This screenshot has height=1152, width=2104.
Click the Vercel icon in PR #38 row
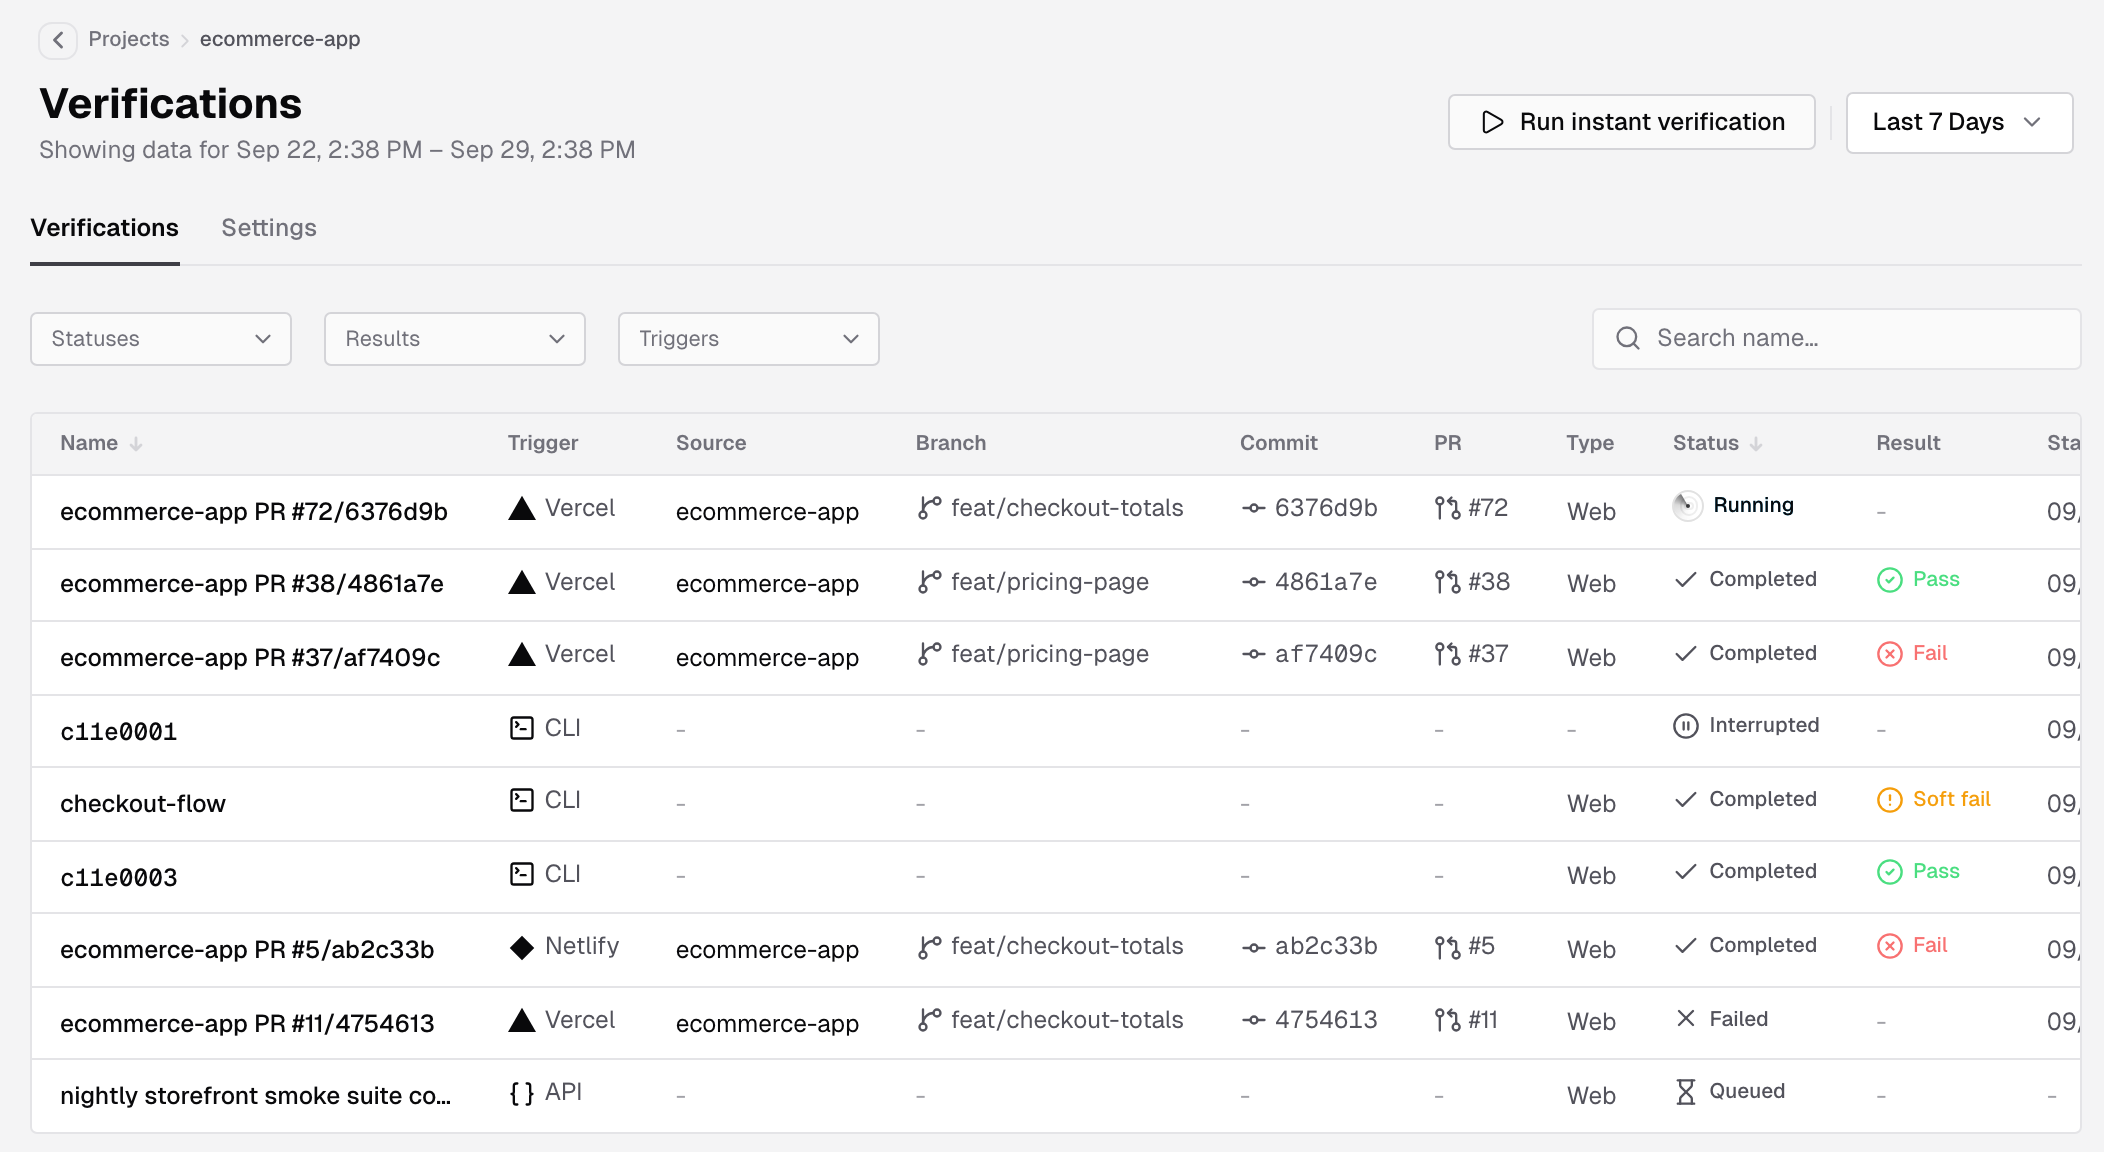pos(522,582)
